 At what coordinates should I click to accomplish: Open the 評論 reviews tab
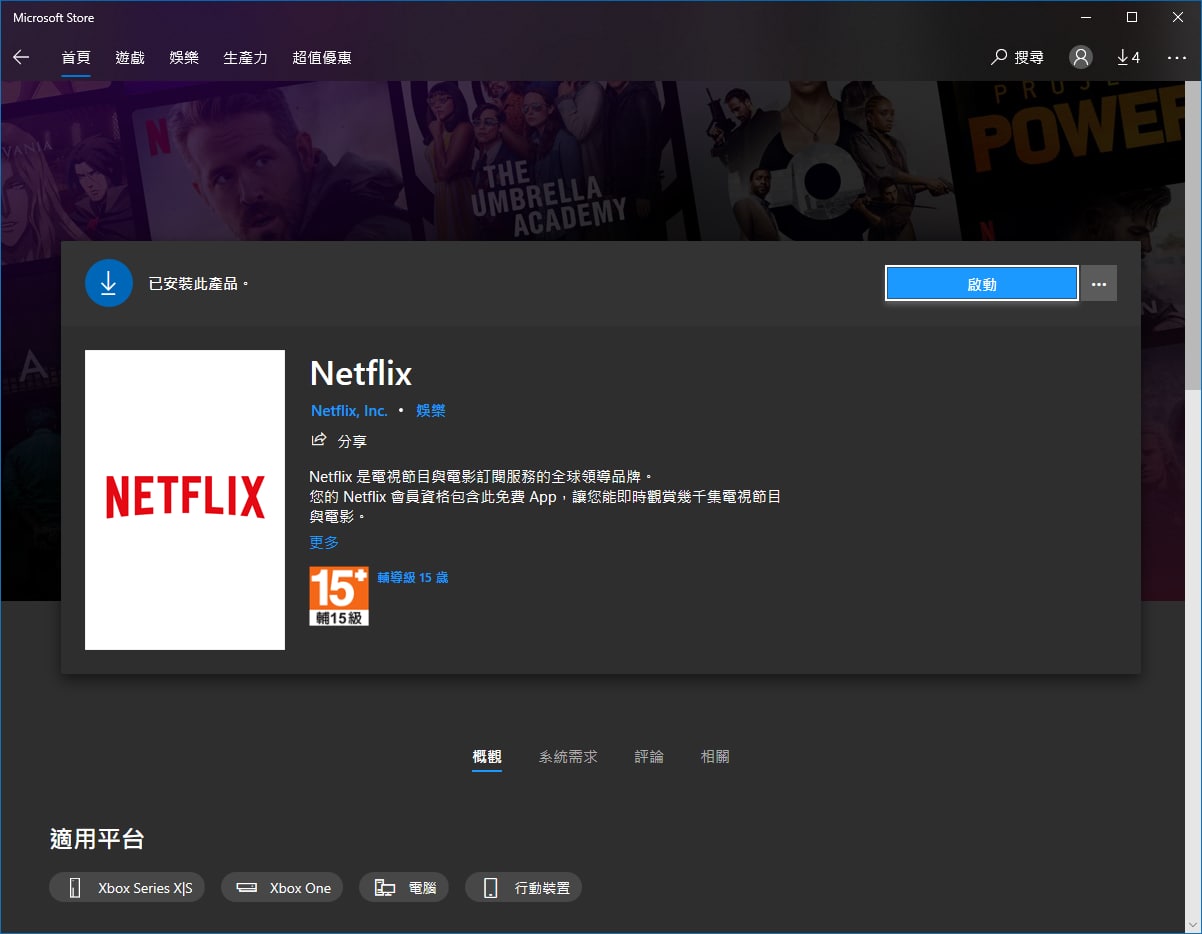coord(649,757)
